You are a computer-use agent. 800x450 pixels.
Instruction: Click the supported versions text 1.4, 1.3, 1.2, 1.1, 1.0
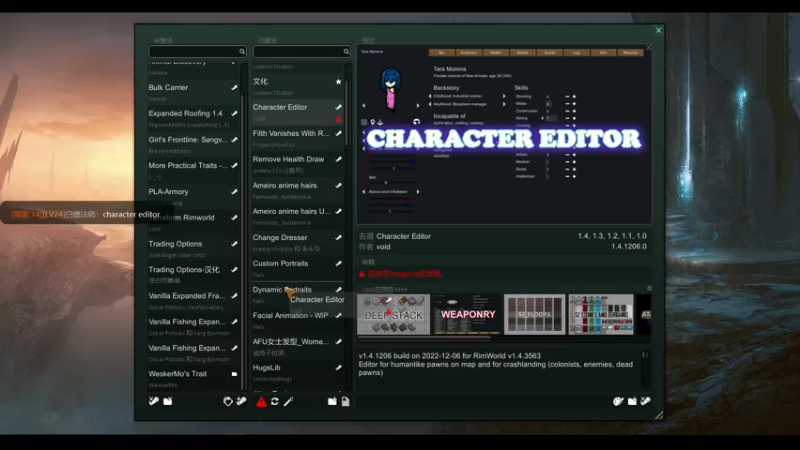tap(612, 236)
